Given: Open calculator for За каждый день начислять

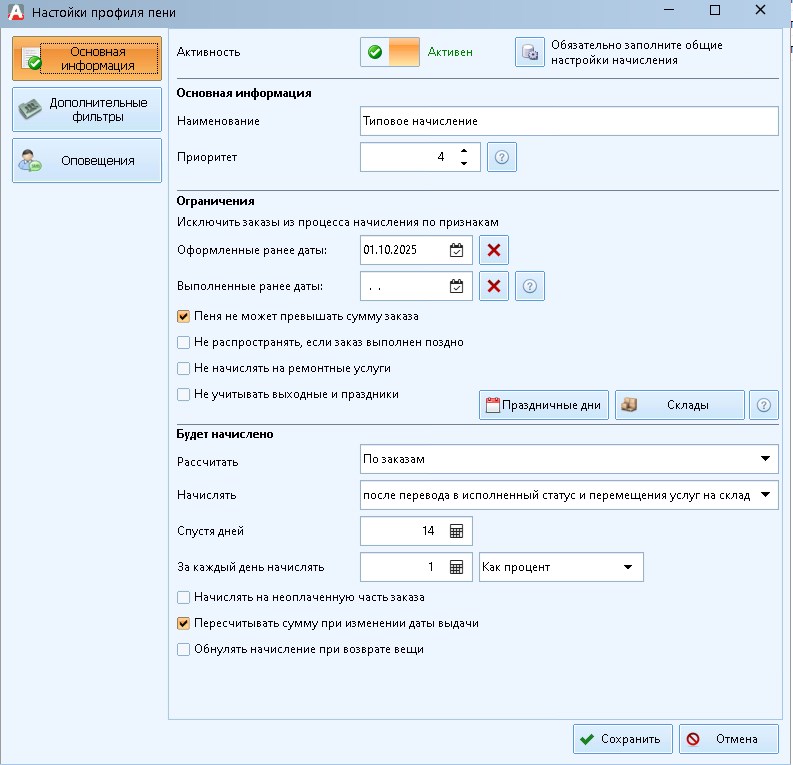Looking at the screenshot, I should click(457, 567).
